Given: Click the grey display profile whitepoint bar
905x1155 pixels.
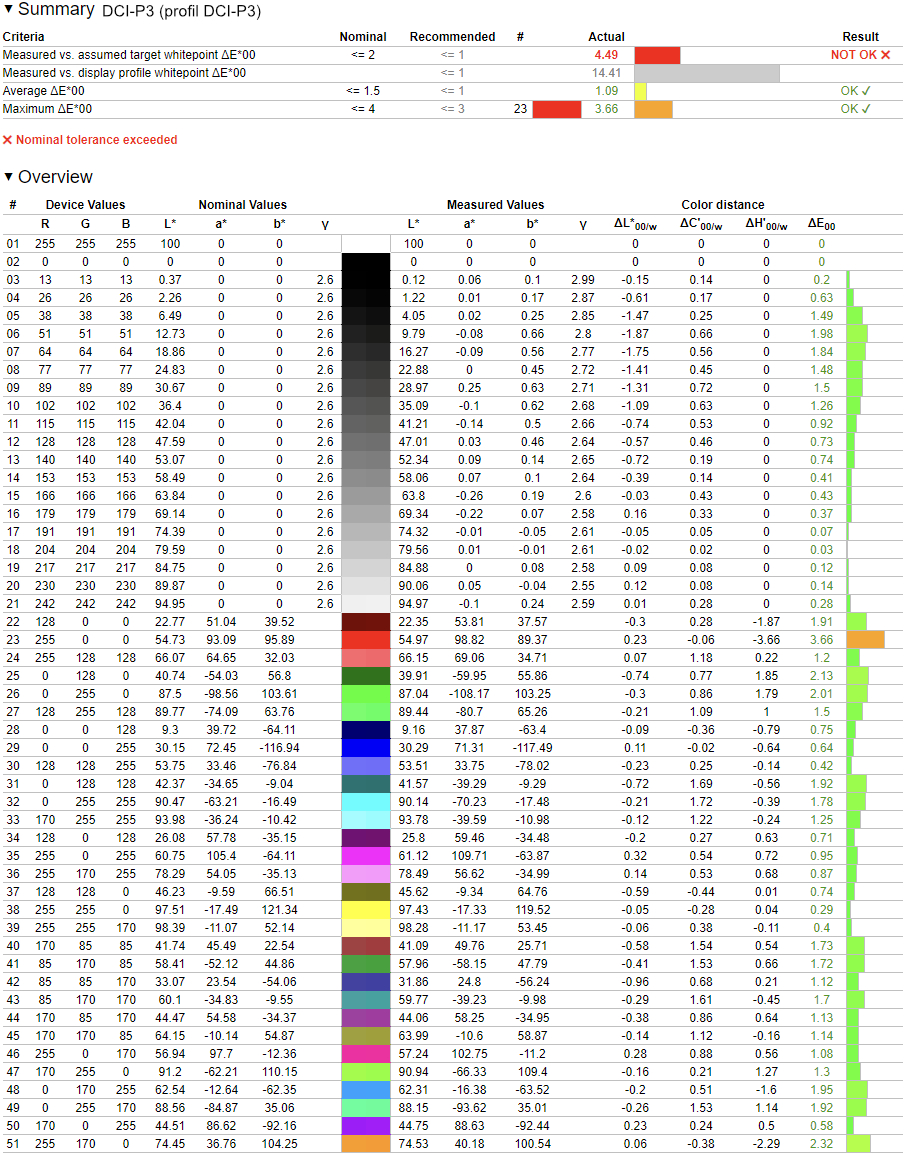Looking at the screenshot, I should pyautogui.click(x=707, y=73).
